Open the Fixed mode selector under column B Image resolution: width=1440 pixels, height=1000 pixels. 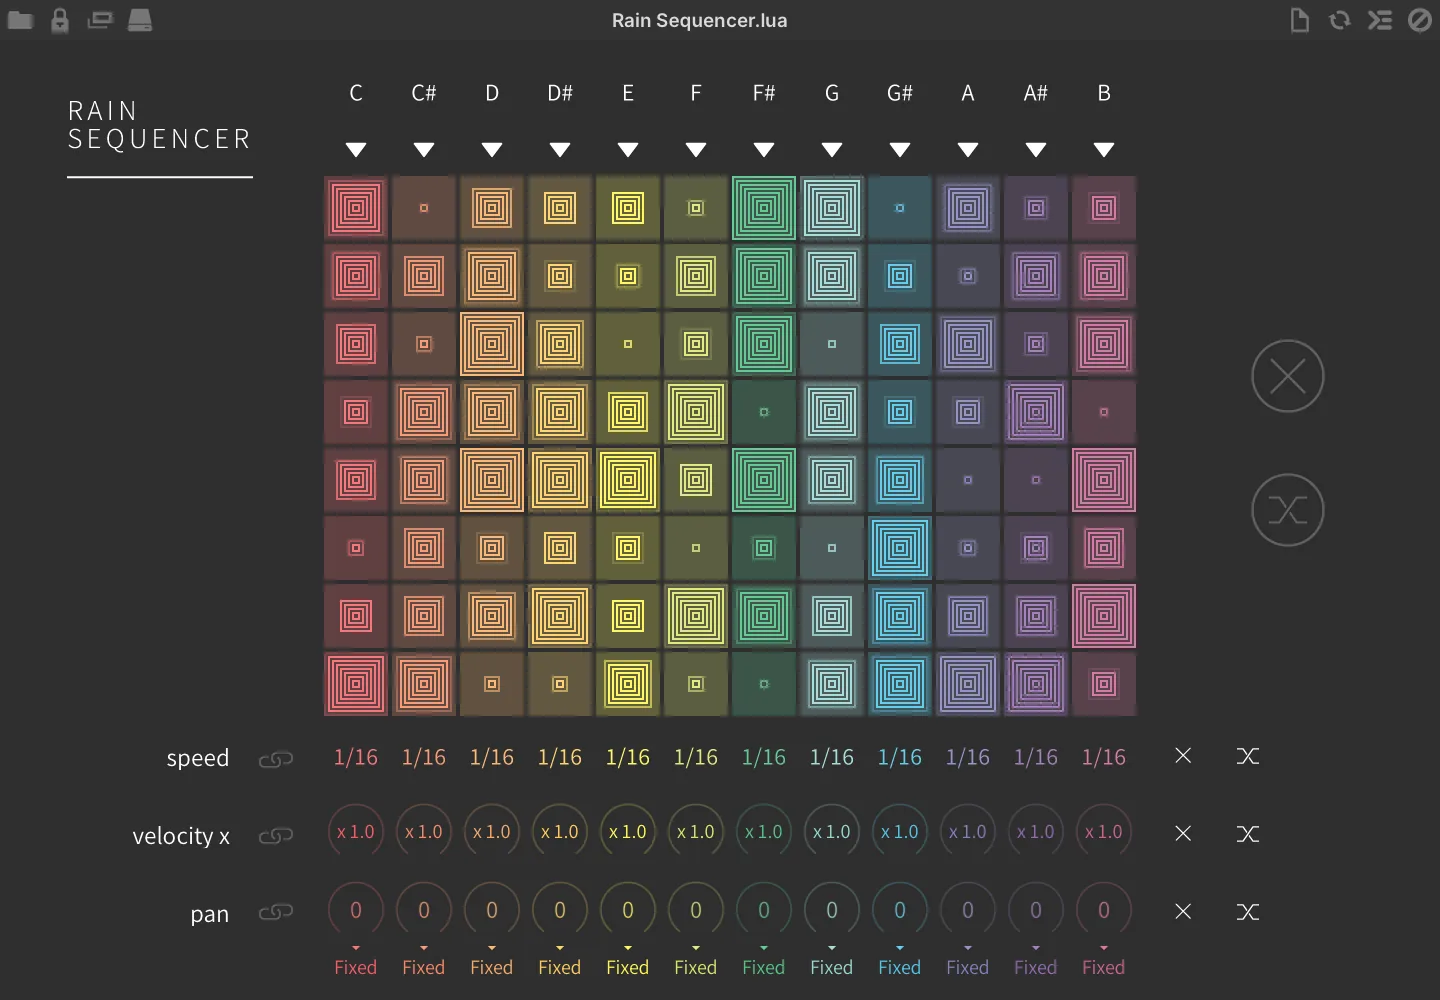(x=1104, y=967)
